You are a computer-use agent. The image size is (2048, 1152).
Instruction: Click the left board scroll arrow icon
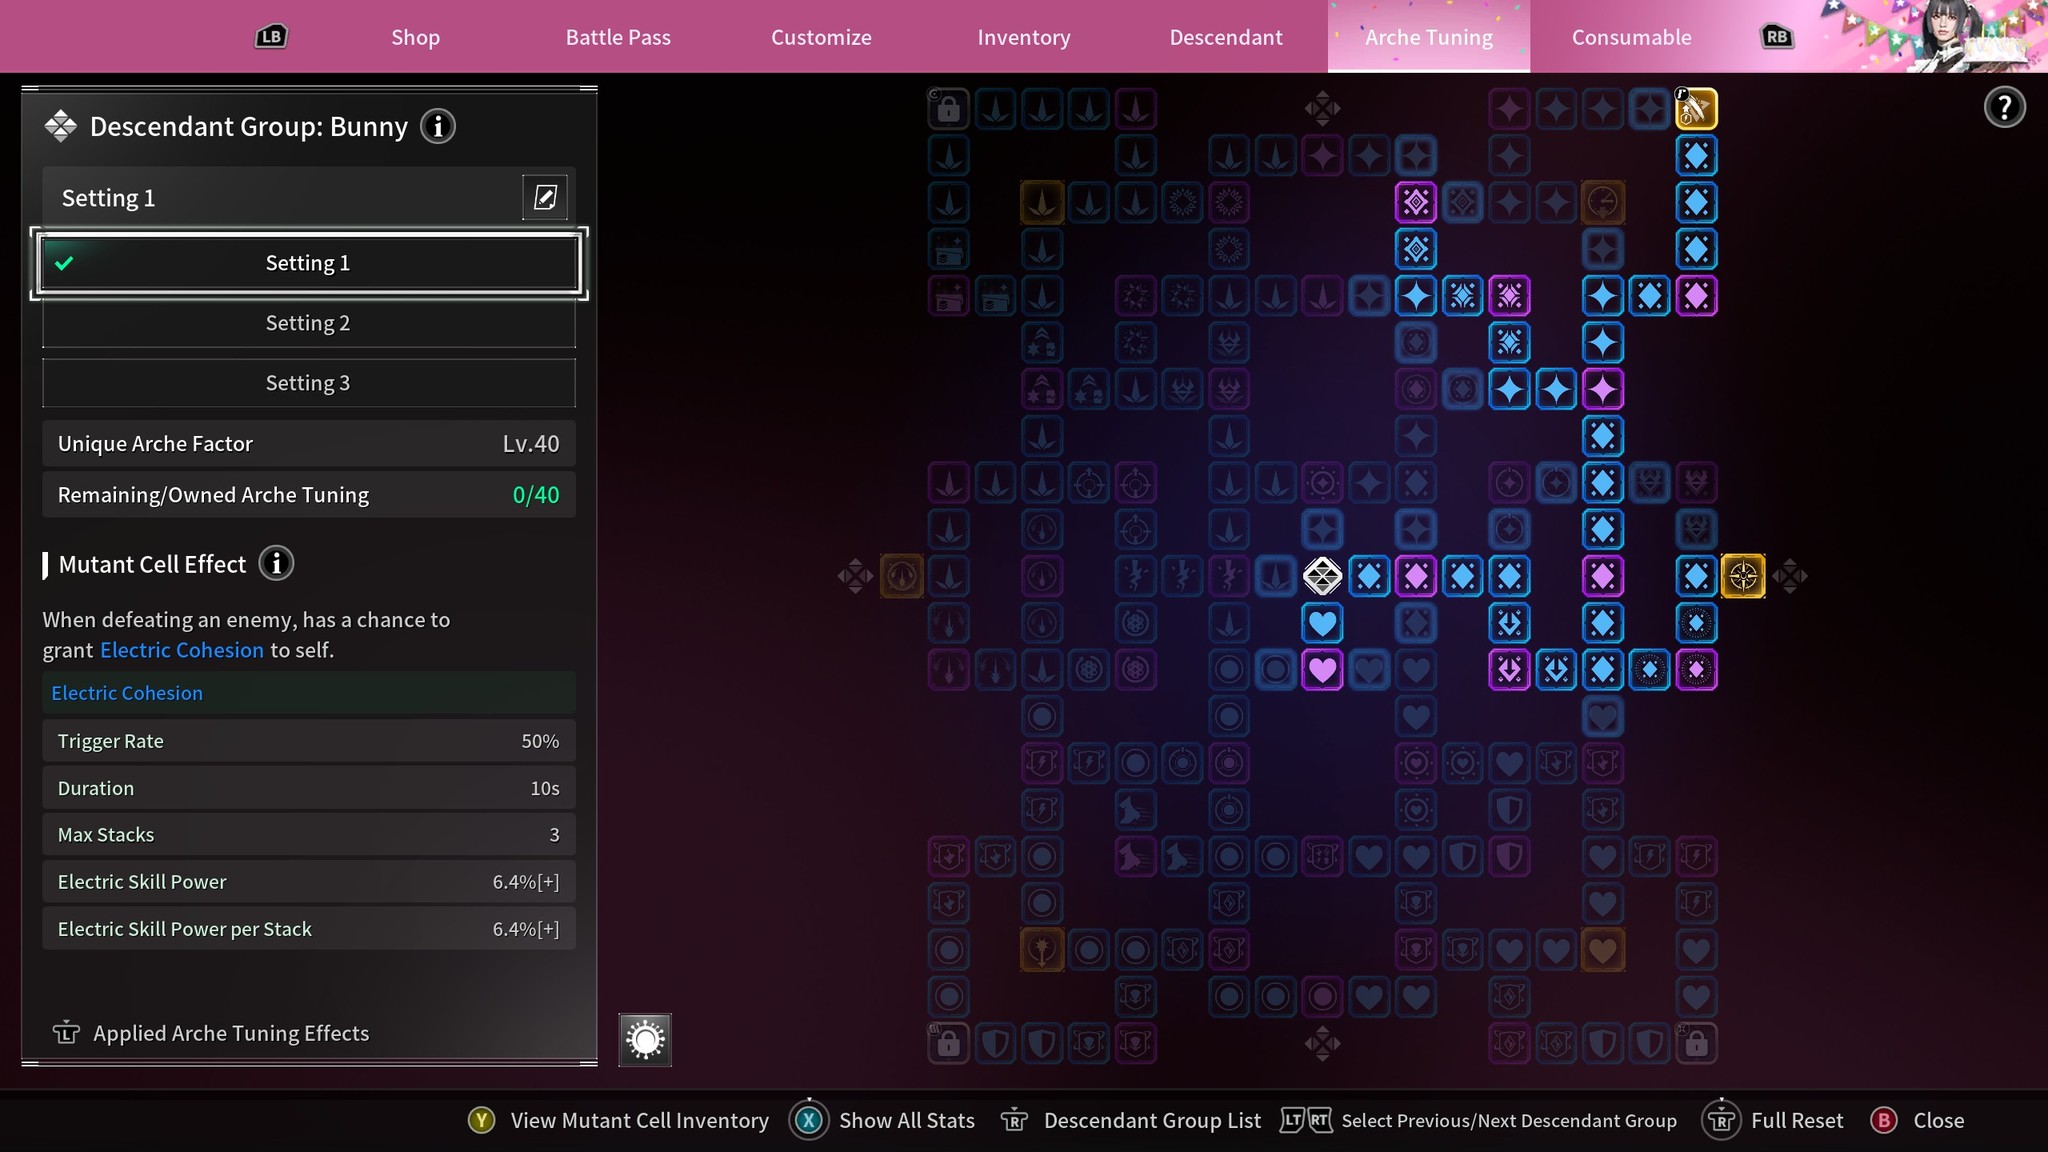[856, 576]
